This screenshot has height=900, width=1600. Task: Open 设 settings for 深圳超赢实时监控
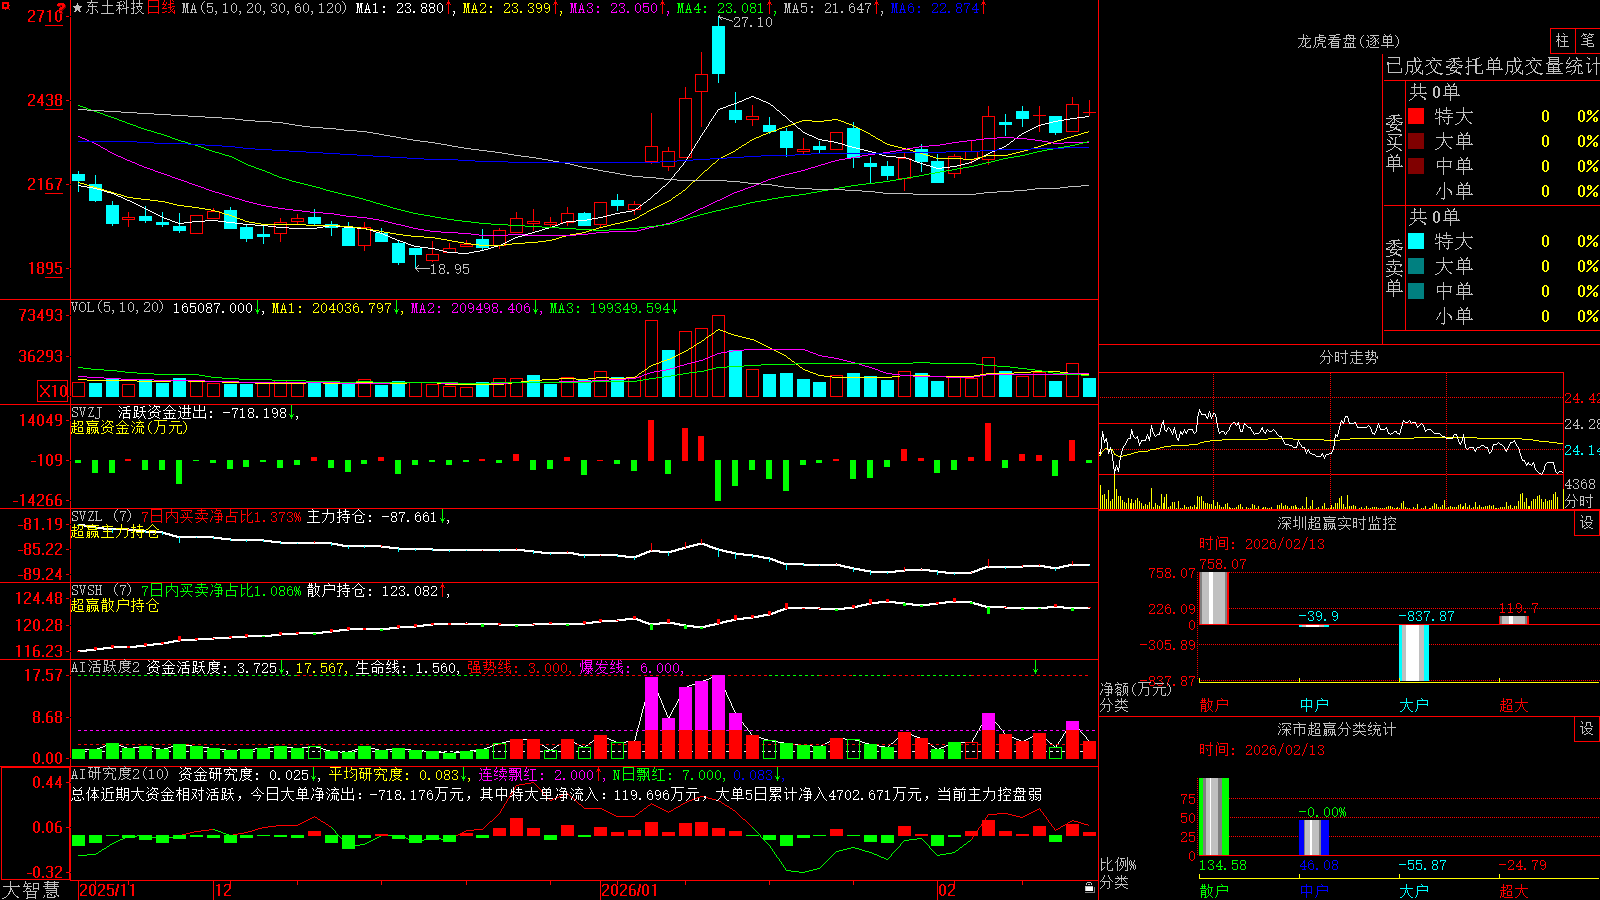click(x=1587, y=523)
